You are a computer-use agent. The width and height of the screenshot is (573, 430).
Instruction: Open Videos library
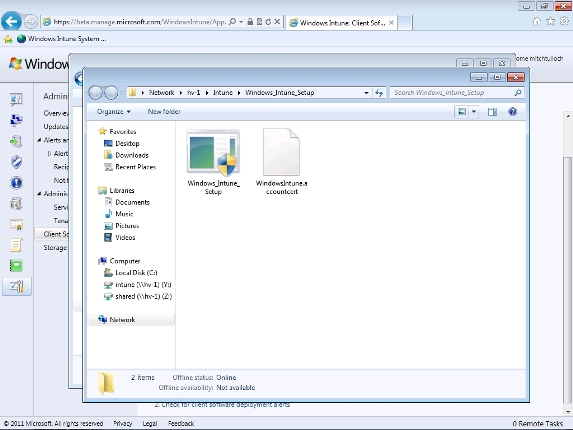coord(120,237)
